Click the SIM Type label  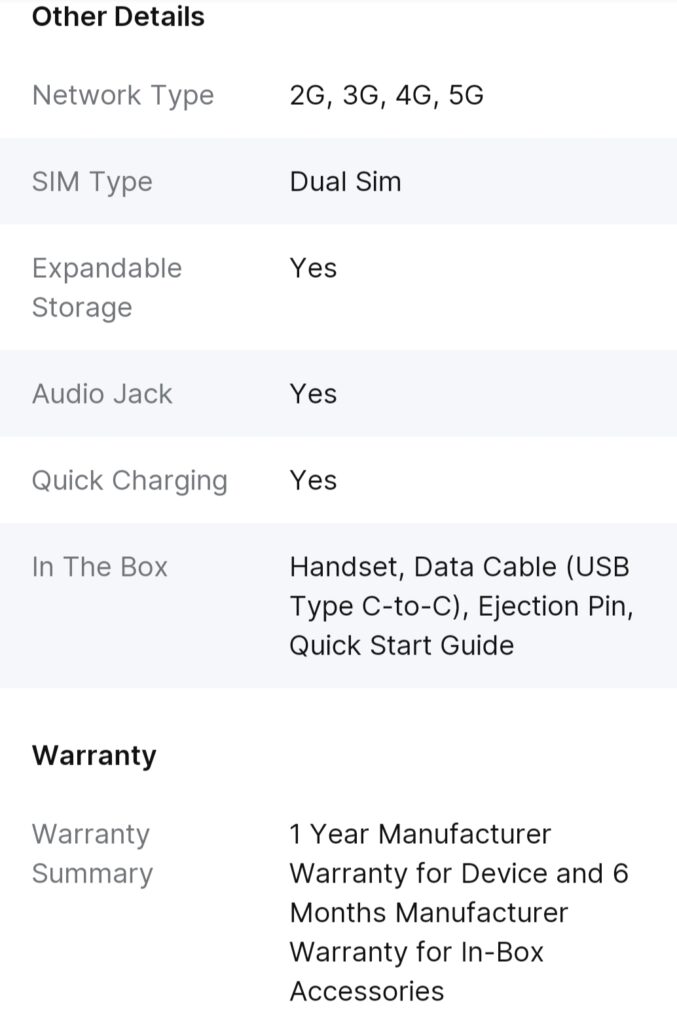click(x=92, y=182)
